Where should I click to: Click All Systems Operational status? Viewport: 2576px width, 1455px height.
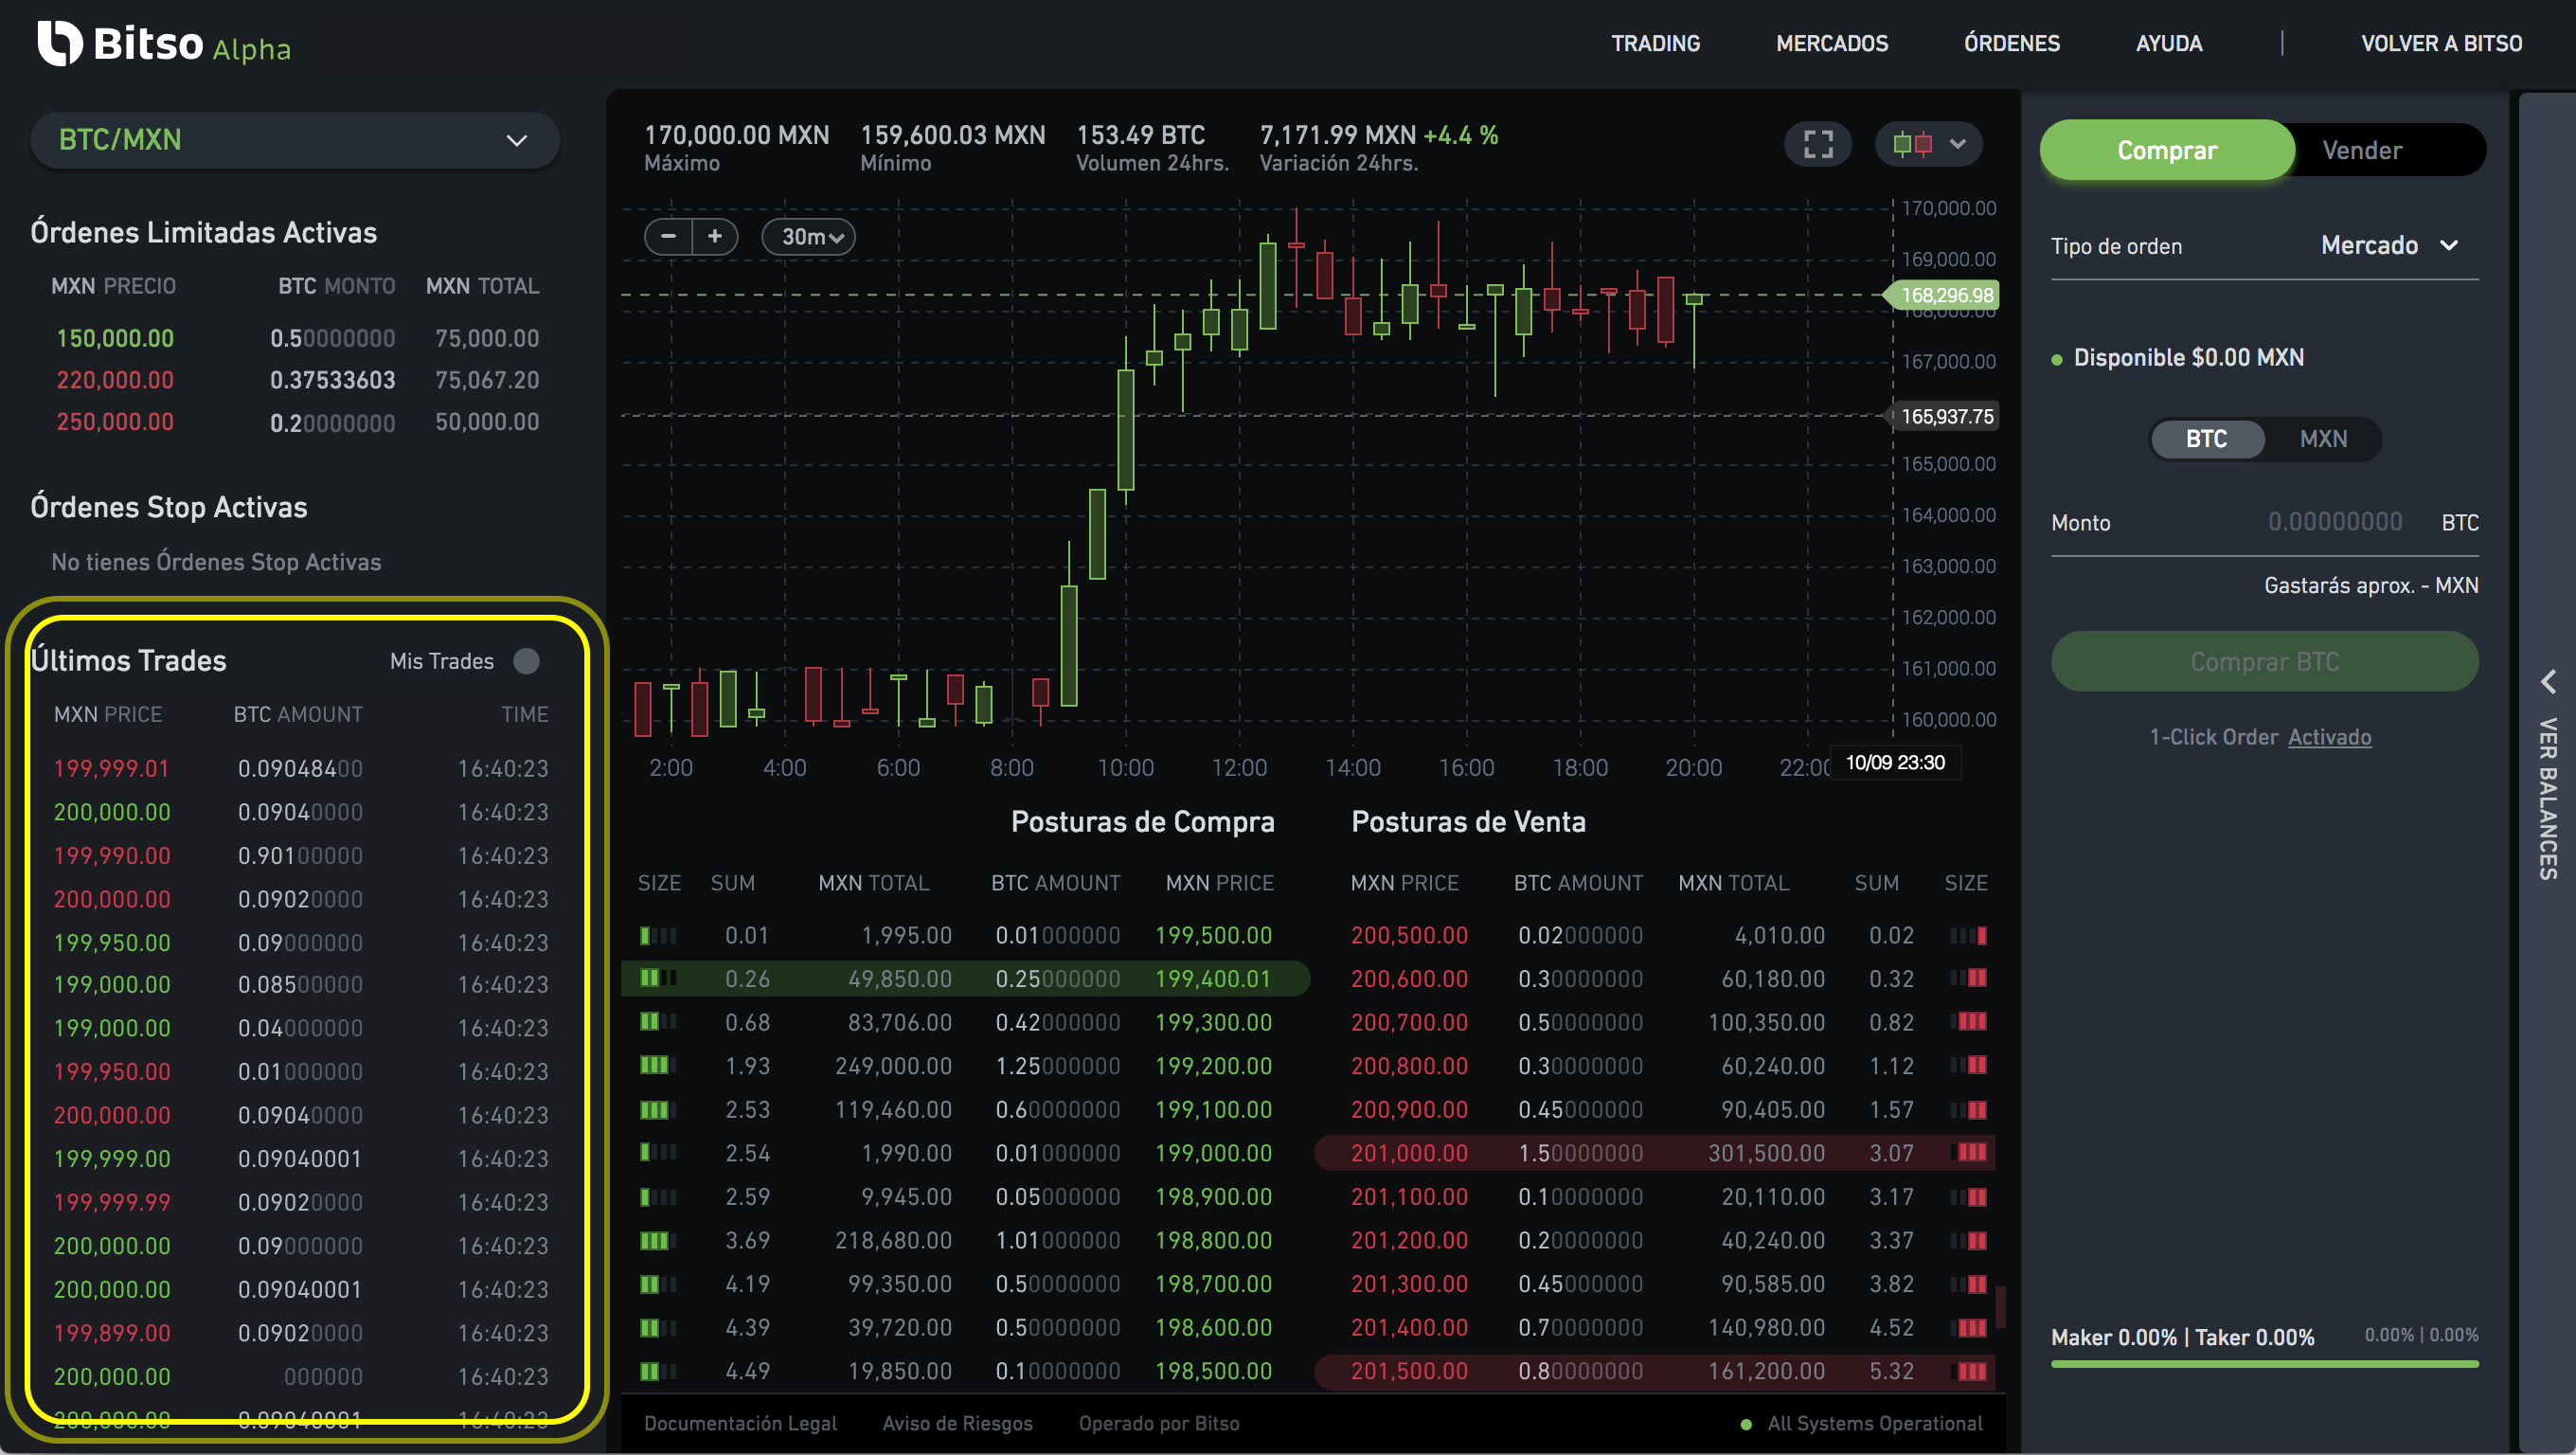click(x=1861, y=1423)
